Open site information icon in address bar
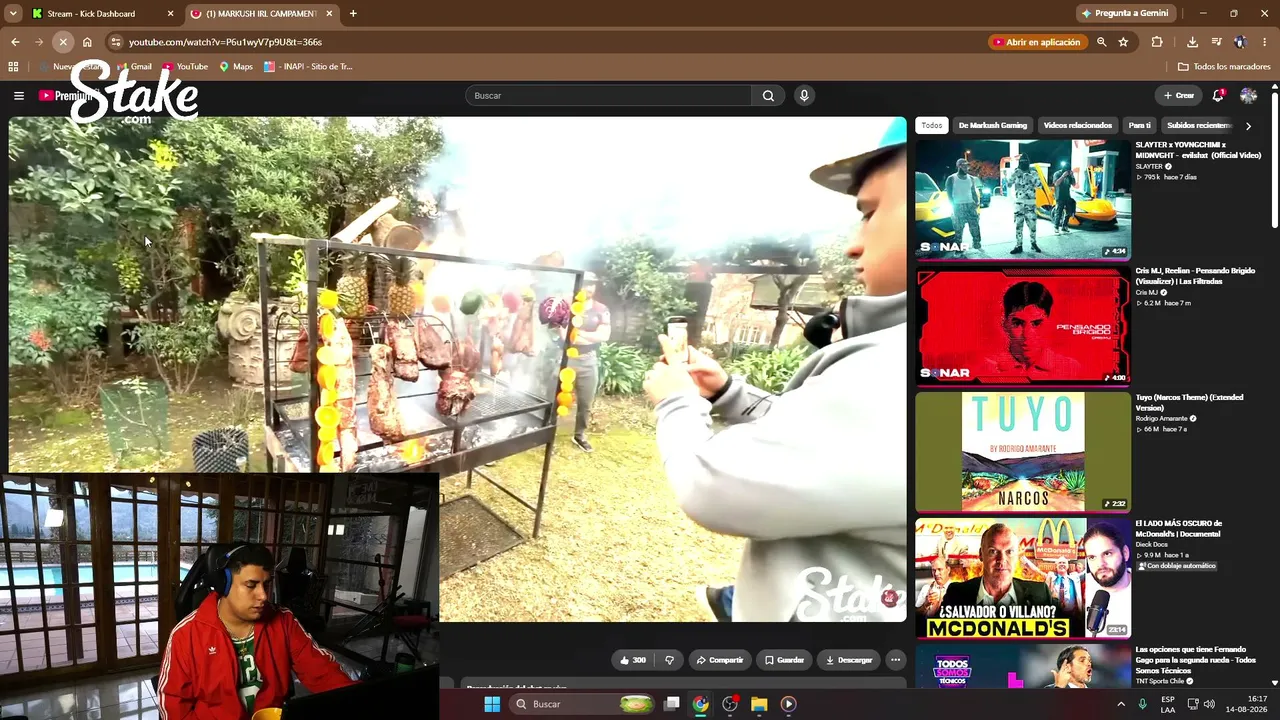 pyautogui.click(x=116, y=42)
